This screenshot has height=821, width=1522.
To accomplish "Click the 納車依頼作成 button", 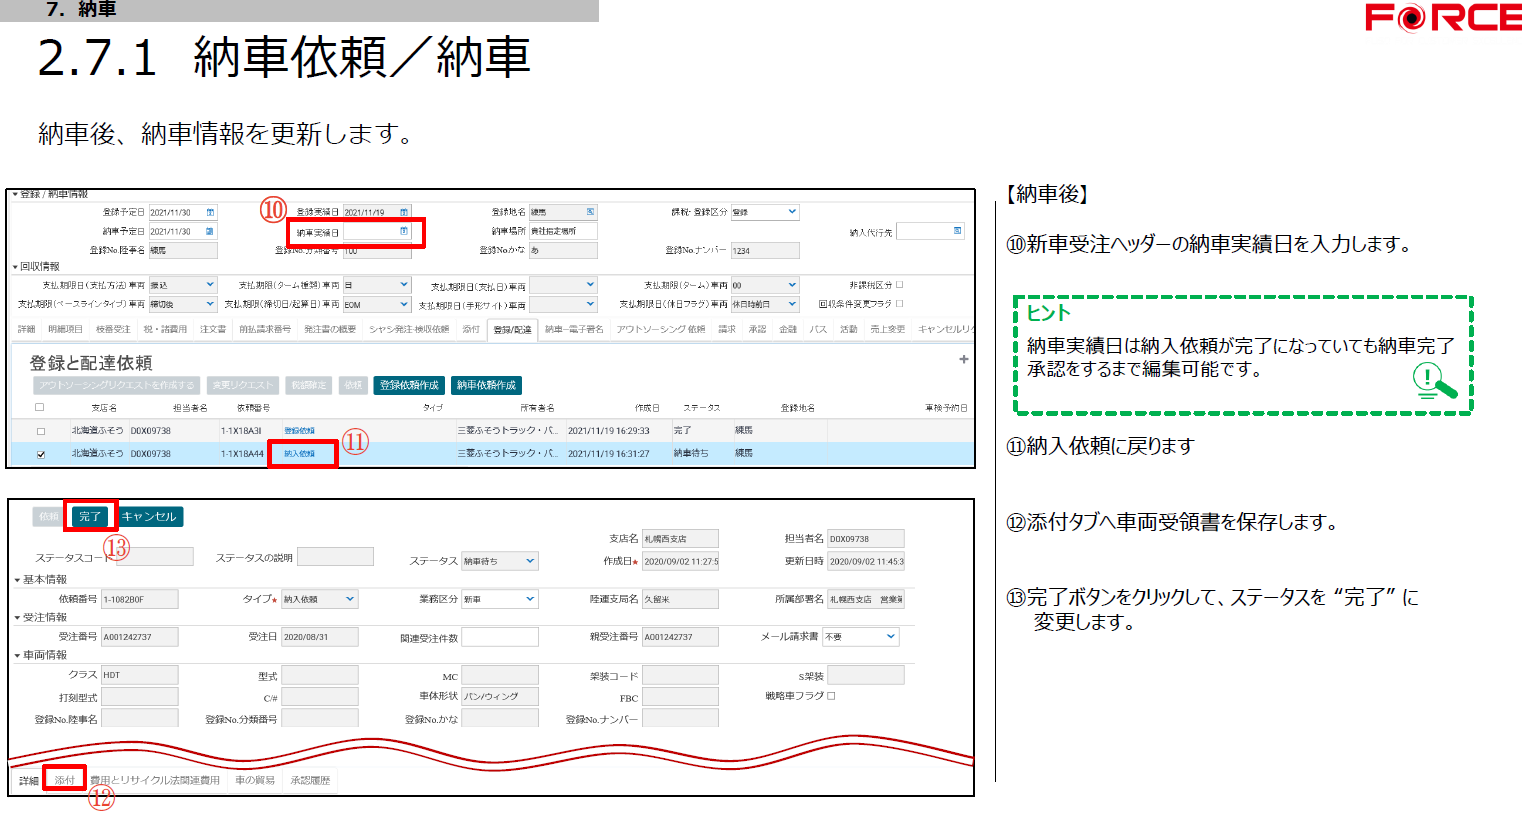I will tap(486, 385).
